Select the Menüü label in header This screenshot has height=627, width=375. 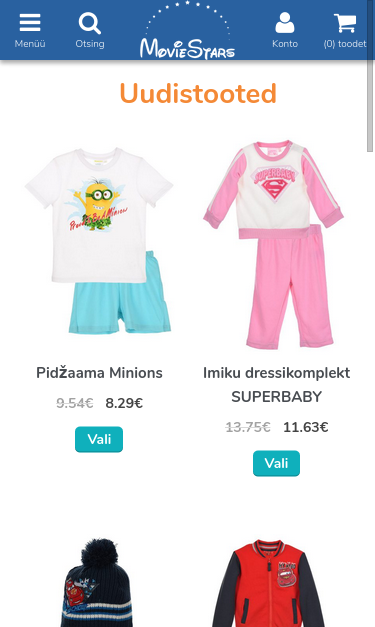[x=30, y=44]
